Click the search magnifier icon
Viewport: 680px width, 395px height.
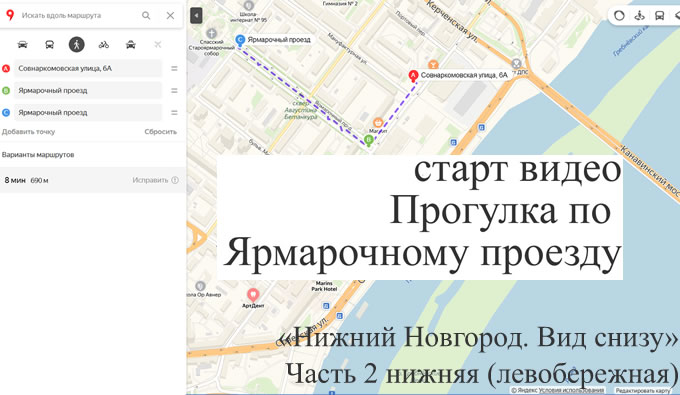pos(146,16)
